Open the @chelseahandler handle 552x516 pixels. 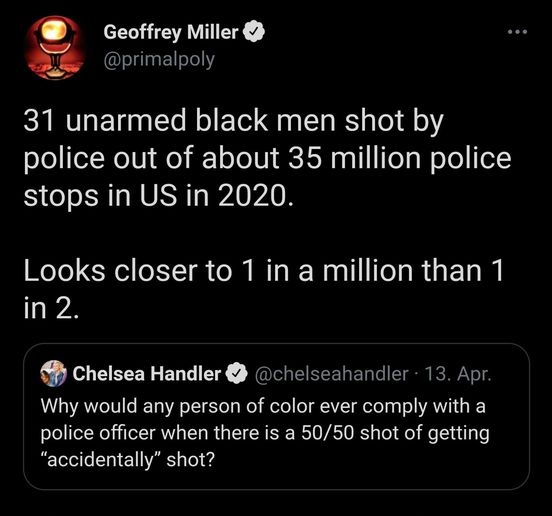(x=331, y=374)
